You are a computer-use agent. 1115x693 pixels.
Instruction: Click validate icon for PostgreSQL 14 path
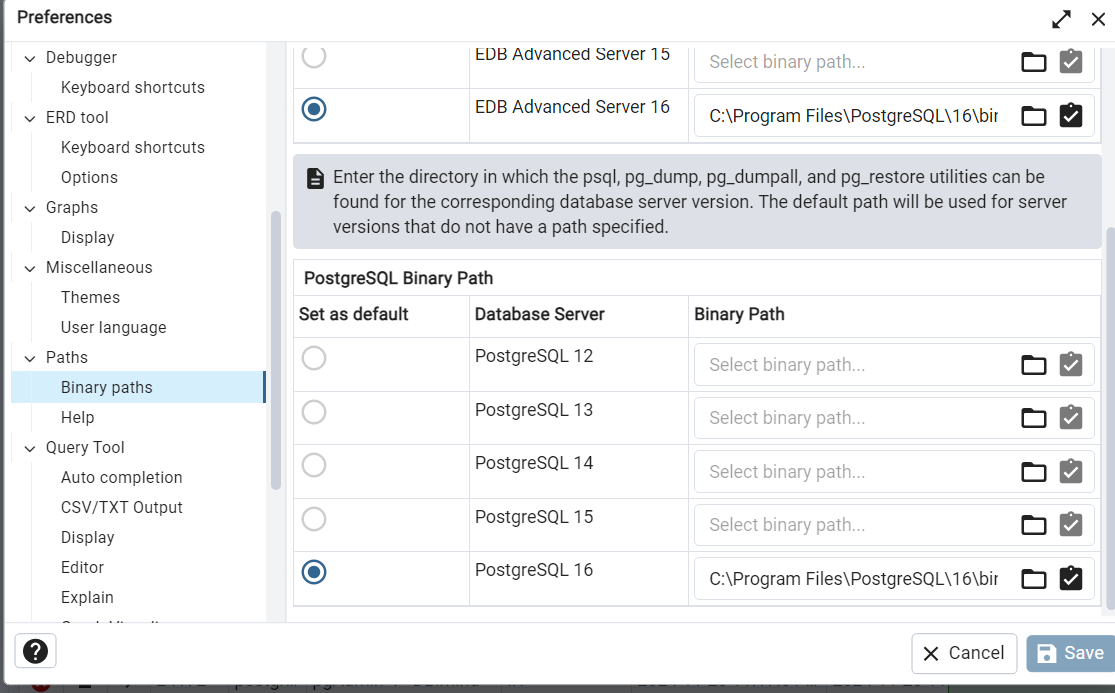[1071, 472]
